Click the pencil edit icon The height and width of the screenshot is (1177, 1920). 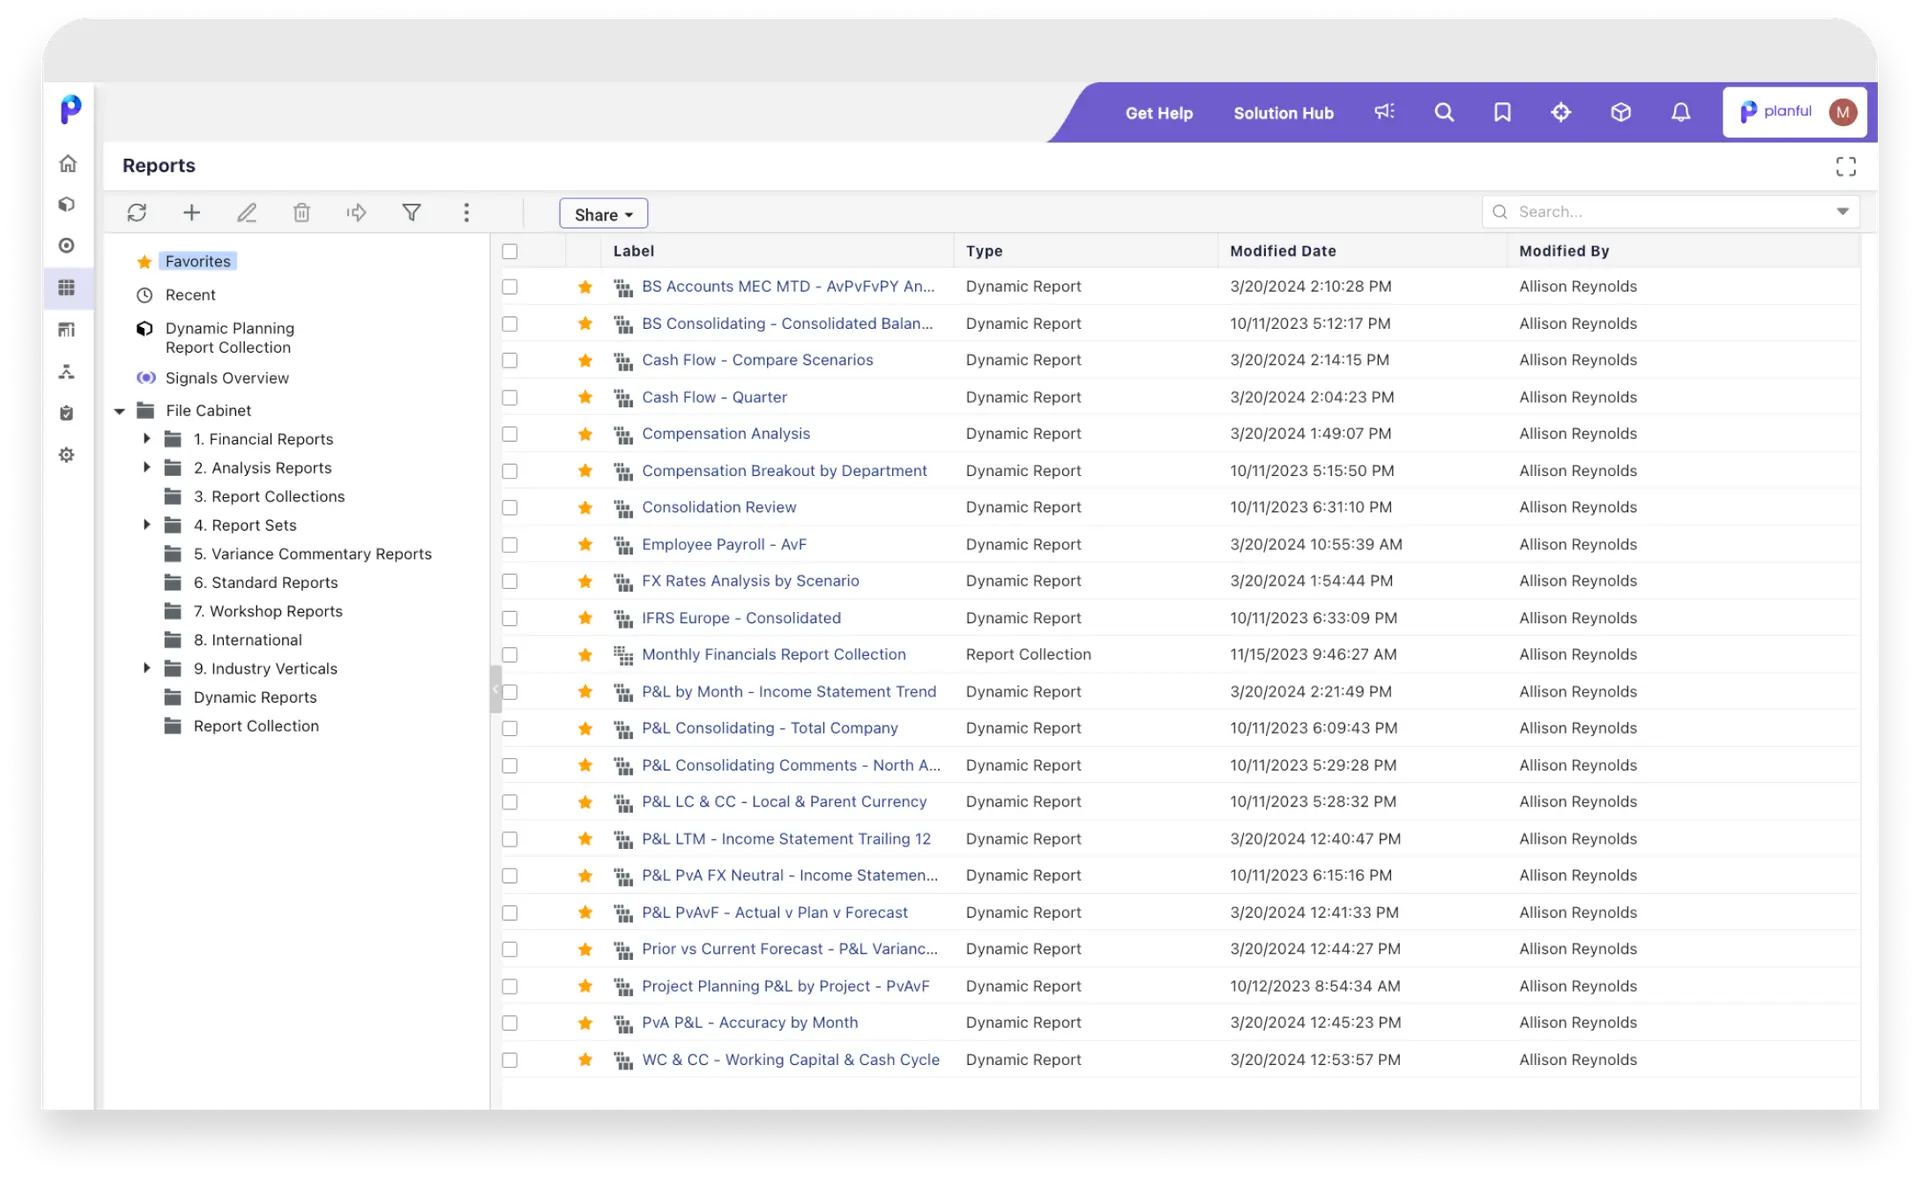pos(247,213)
